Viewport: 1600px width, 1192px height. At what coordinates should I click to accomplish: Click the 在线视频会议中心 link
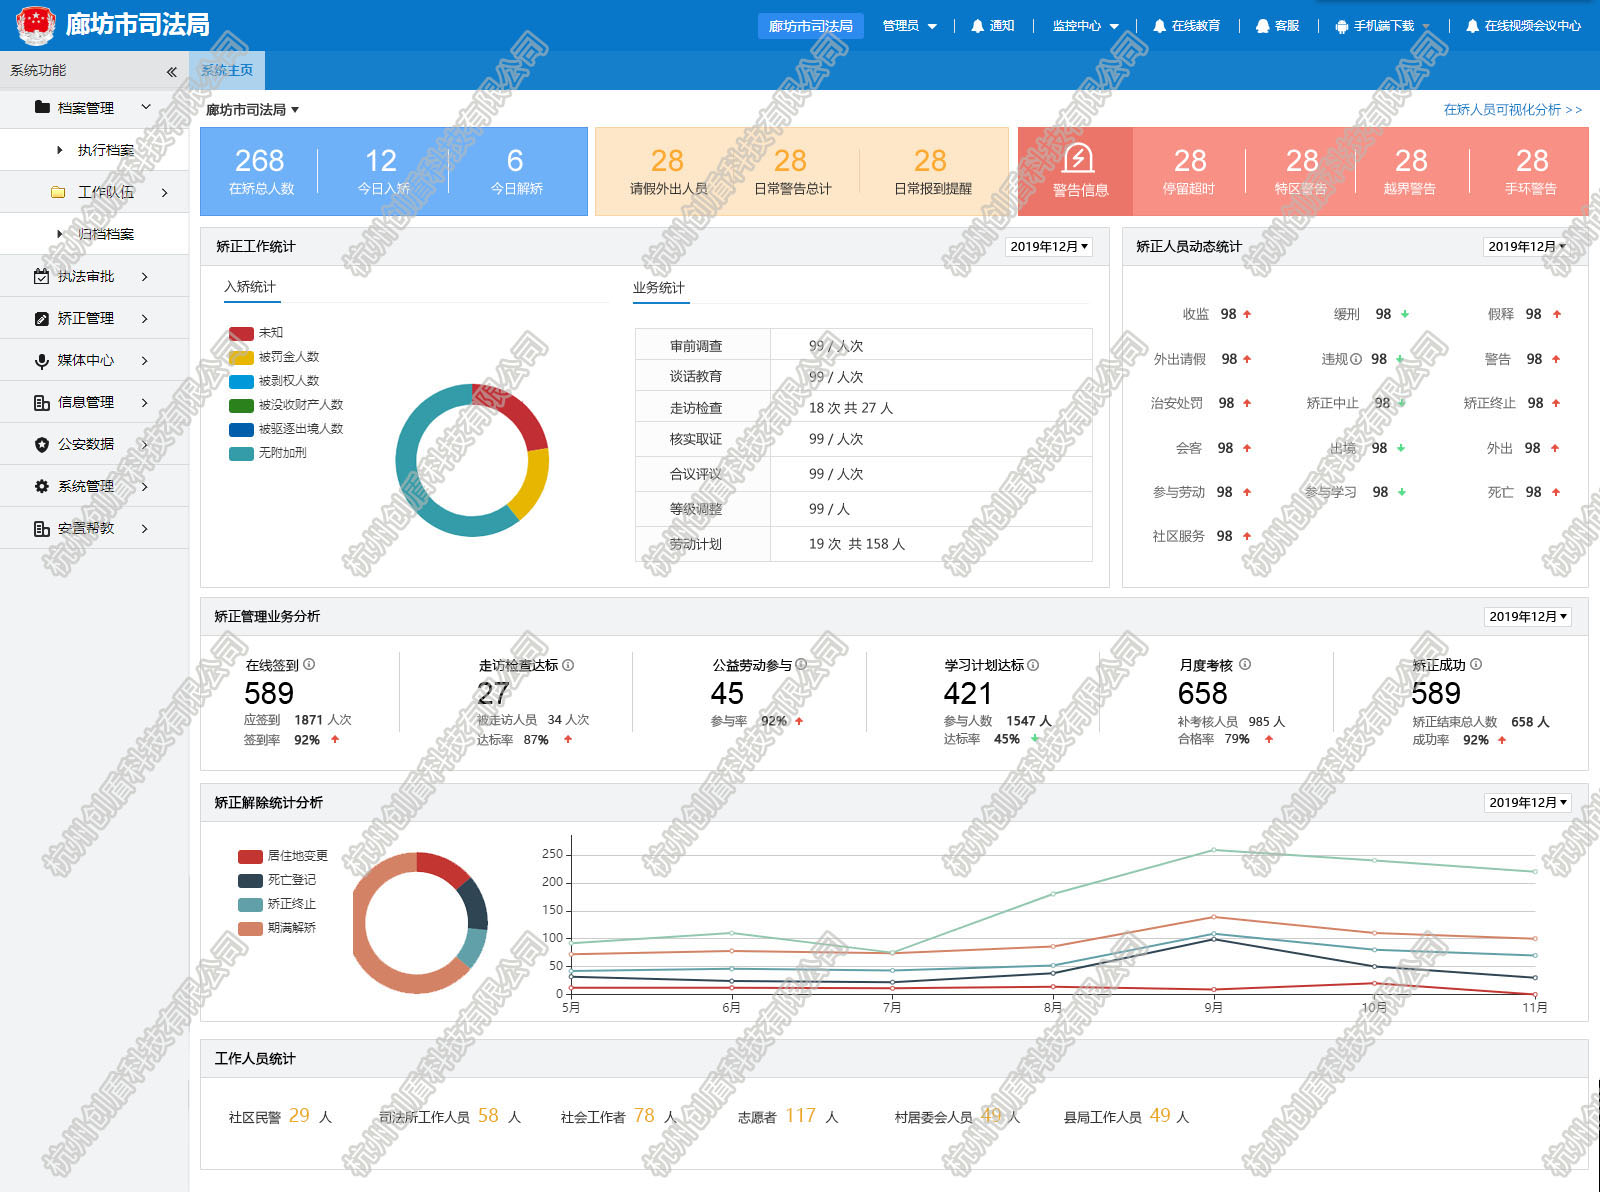click(1523, 26)
